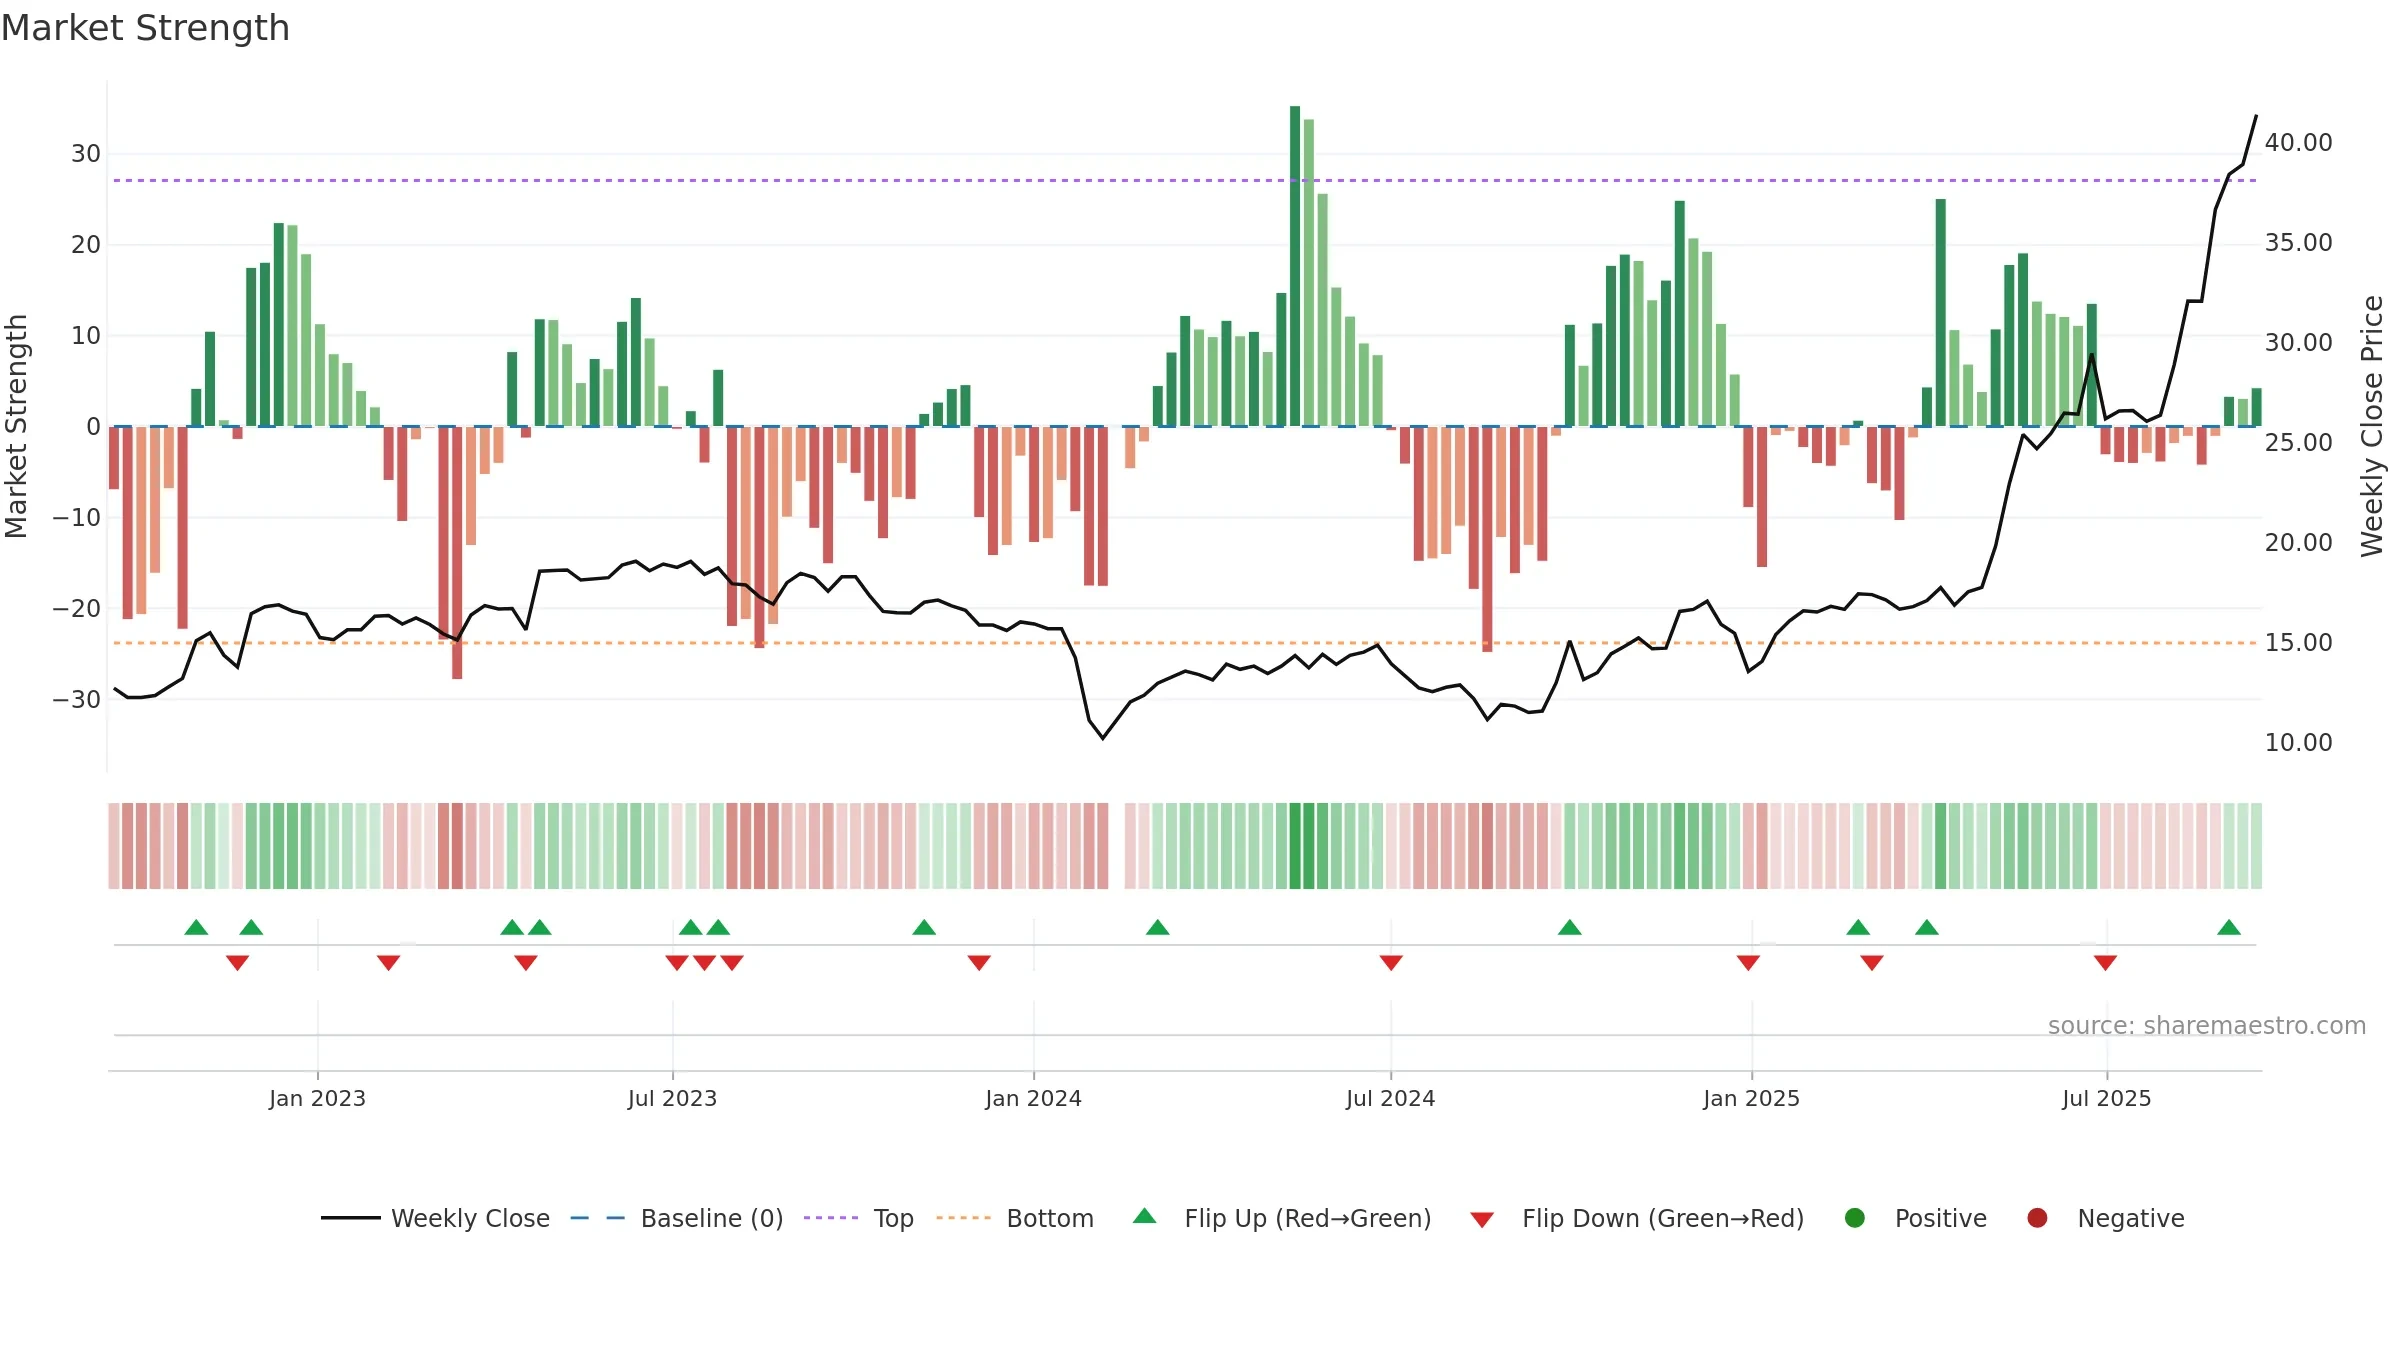2400x1350 pixels.
Task: Select the last flip-up marker at far right
Action: 2229,927
